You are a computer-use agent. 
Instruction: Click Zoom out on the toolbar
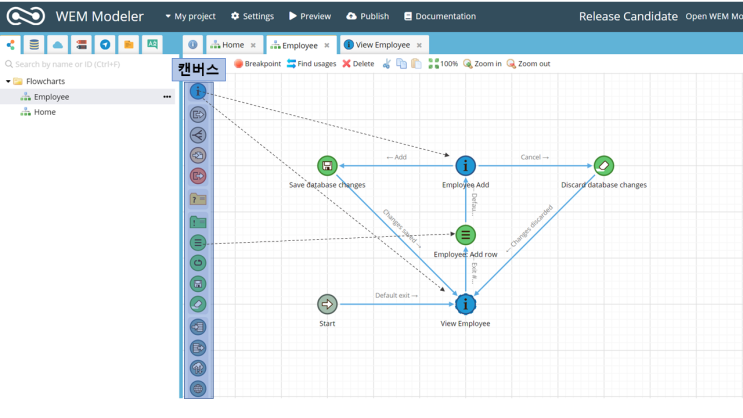tap(528, 64)
